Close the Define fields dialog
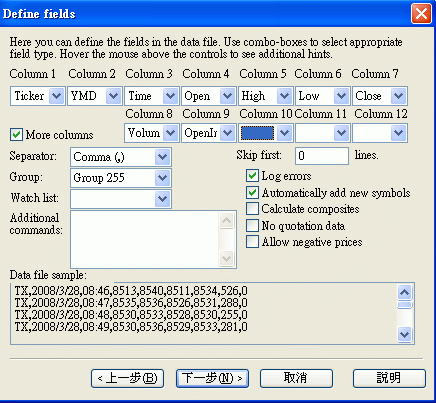The image size is (436, 403). [421, 14]
